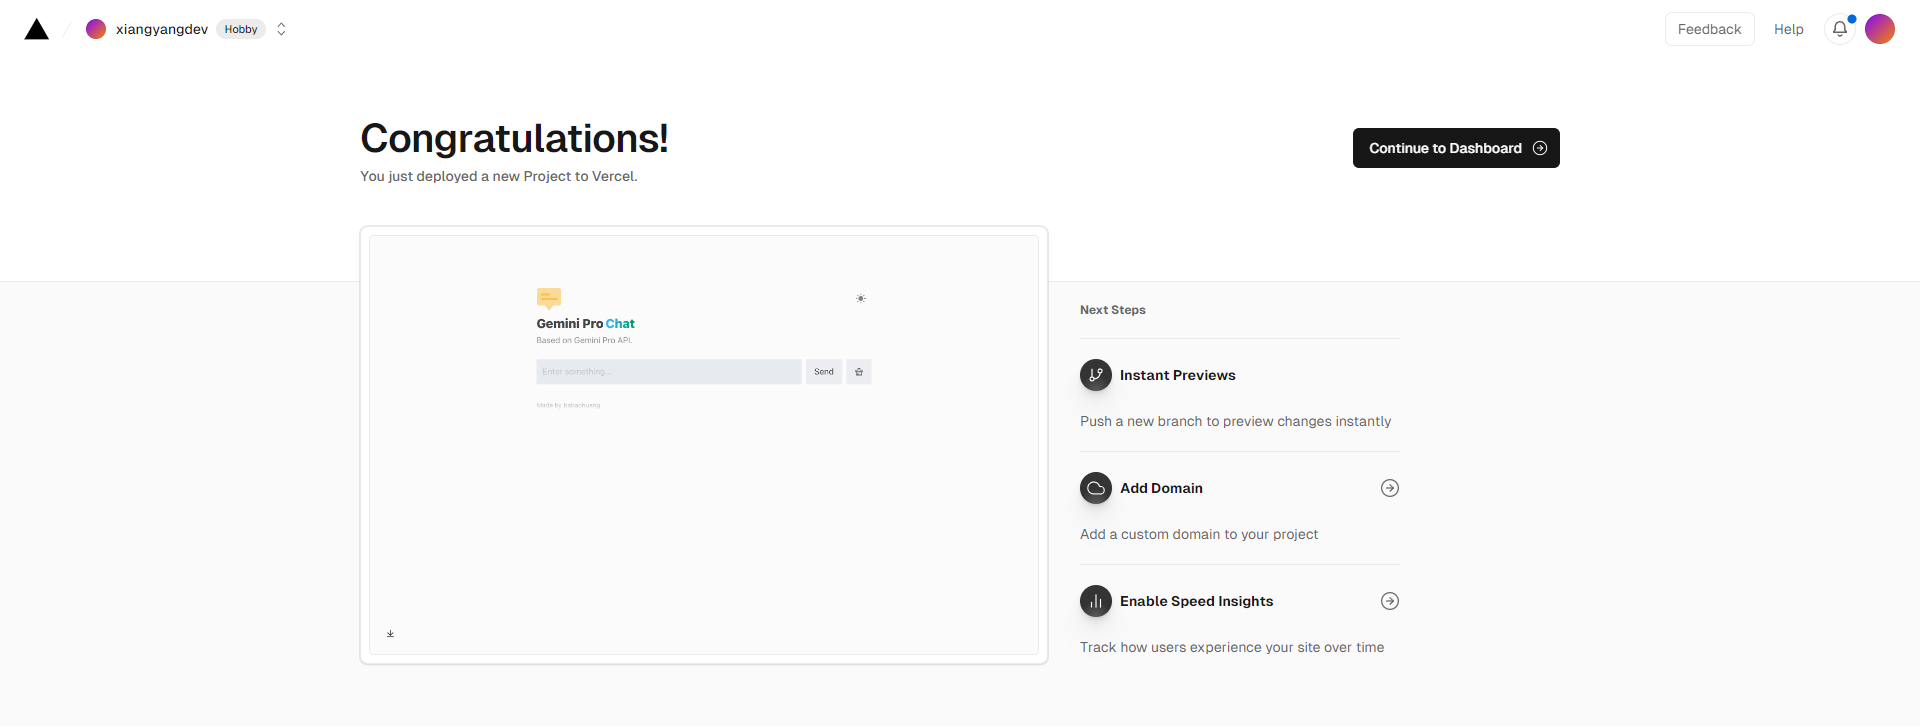The width and height of the screenshot is (1920, 726).
Task: Click the 'Next Steps' label
Action: tap(1113, 310)
